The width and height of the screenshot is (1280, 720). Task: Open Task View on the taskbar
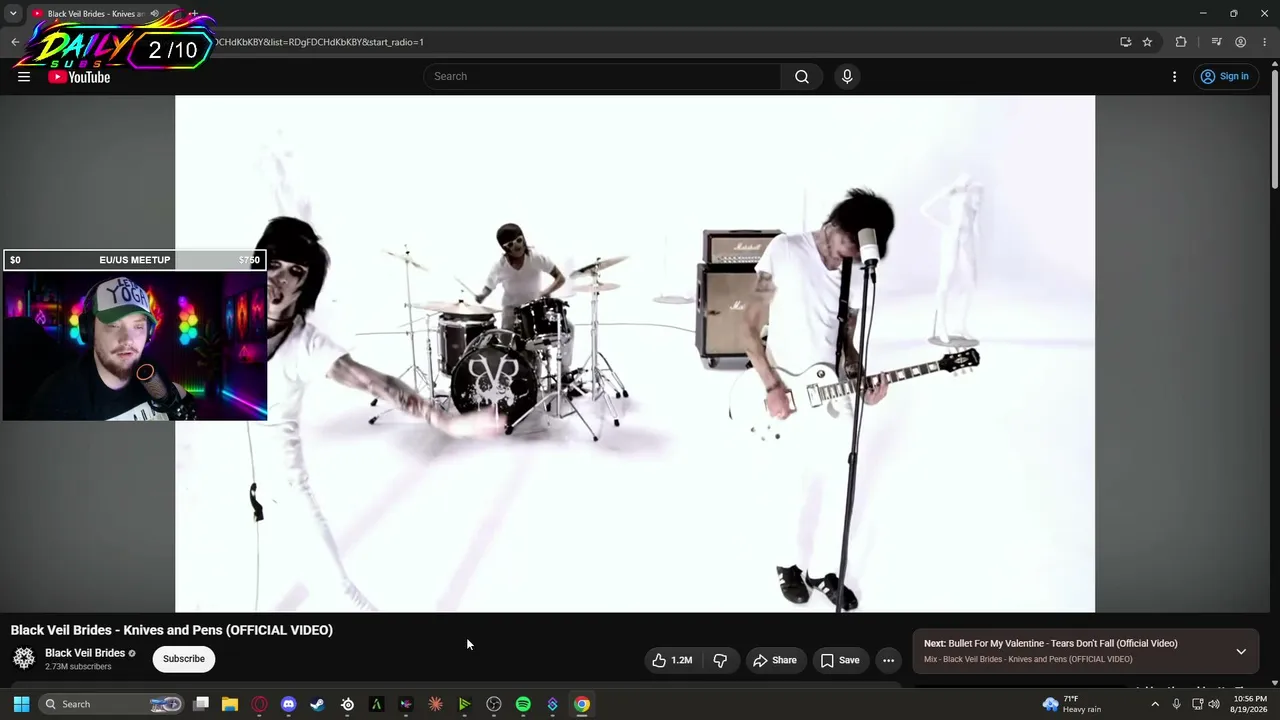201,704
